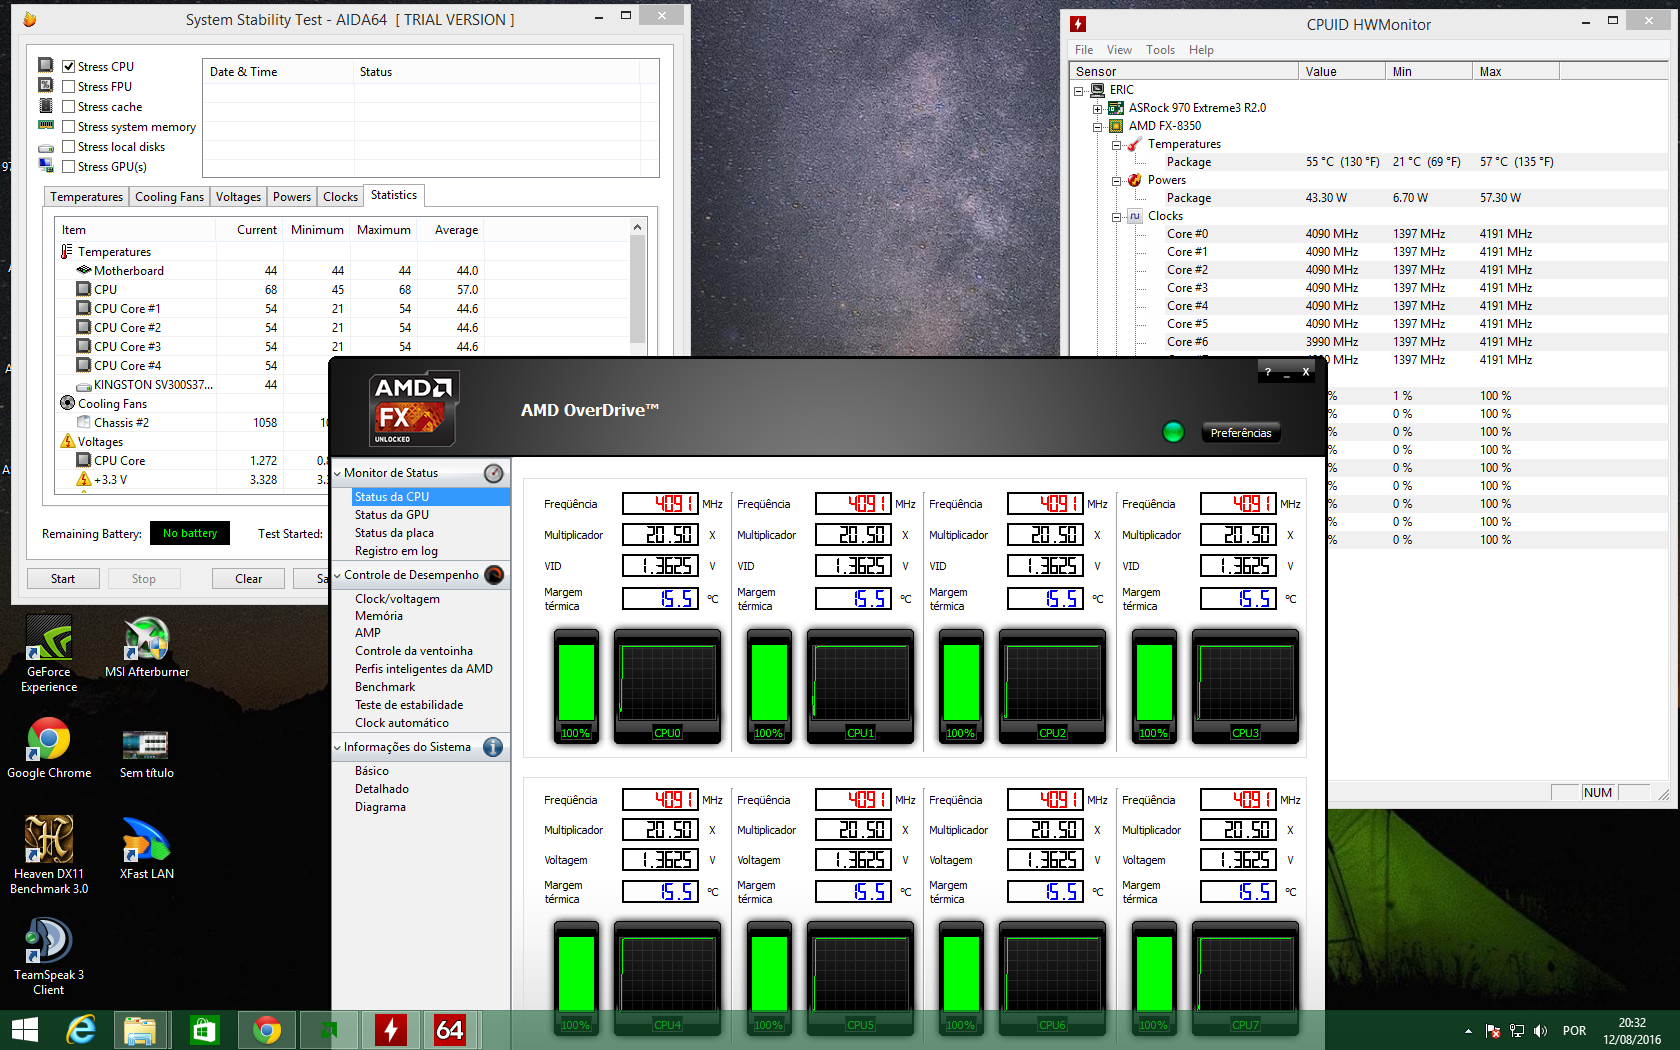
Task: Enable the Stress FPU checkbox
Action: tap(69, 86)
